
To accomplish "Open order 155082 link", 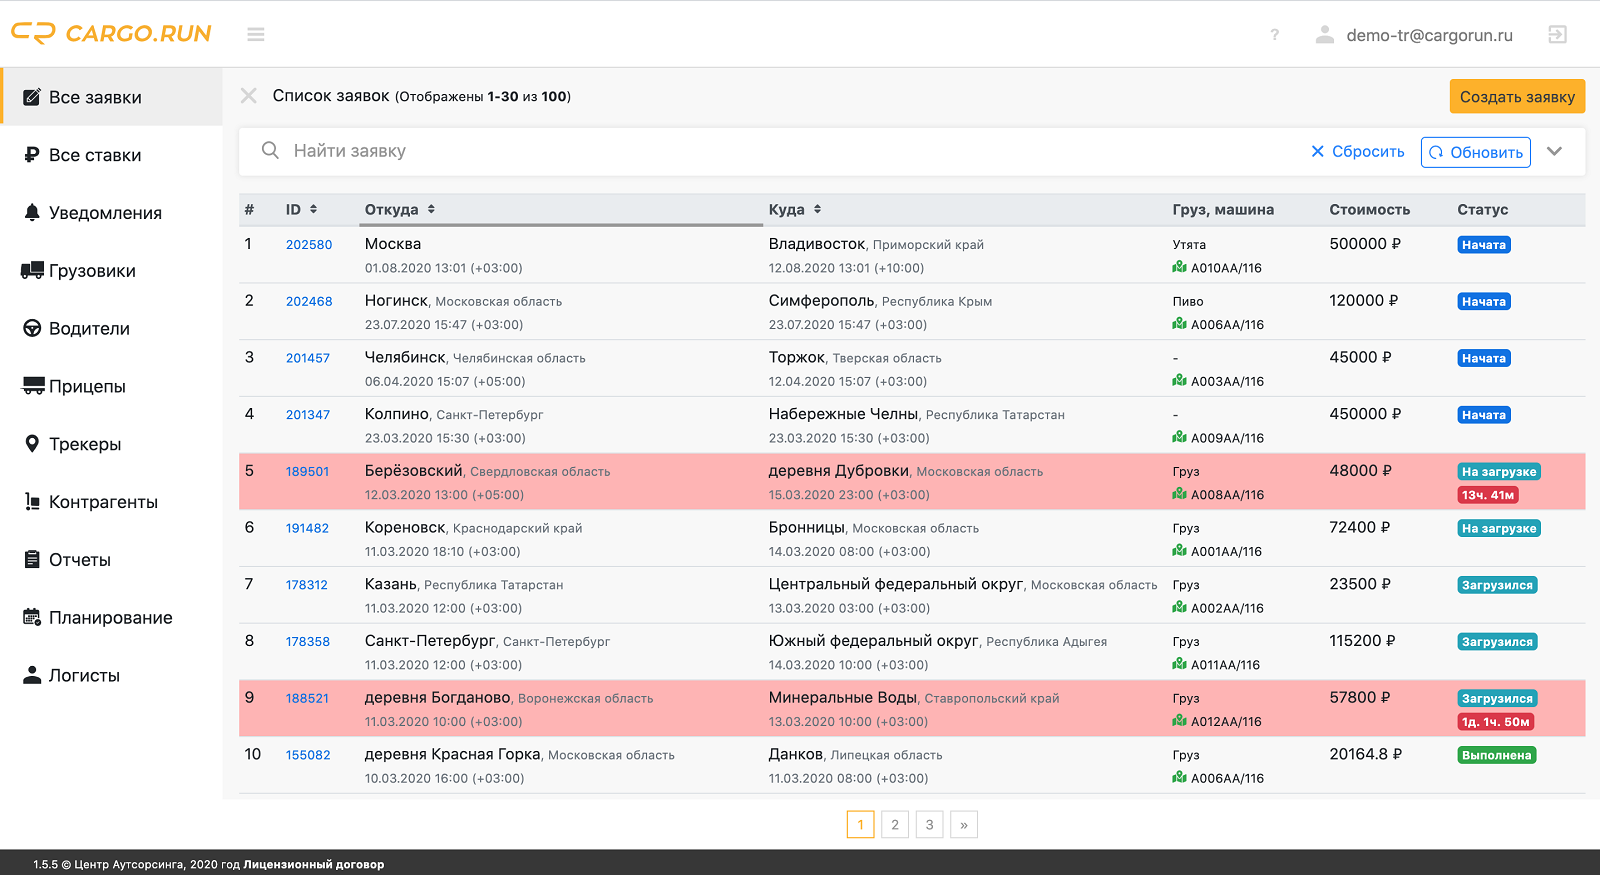I will pos(308,755).
